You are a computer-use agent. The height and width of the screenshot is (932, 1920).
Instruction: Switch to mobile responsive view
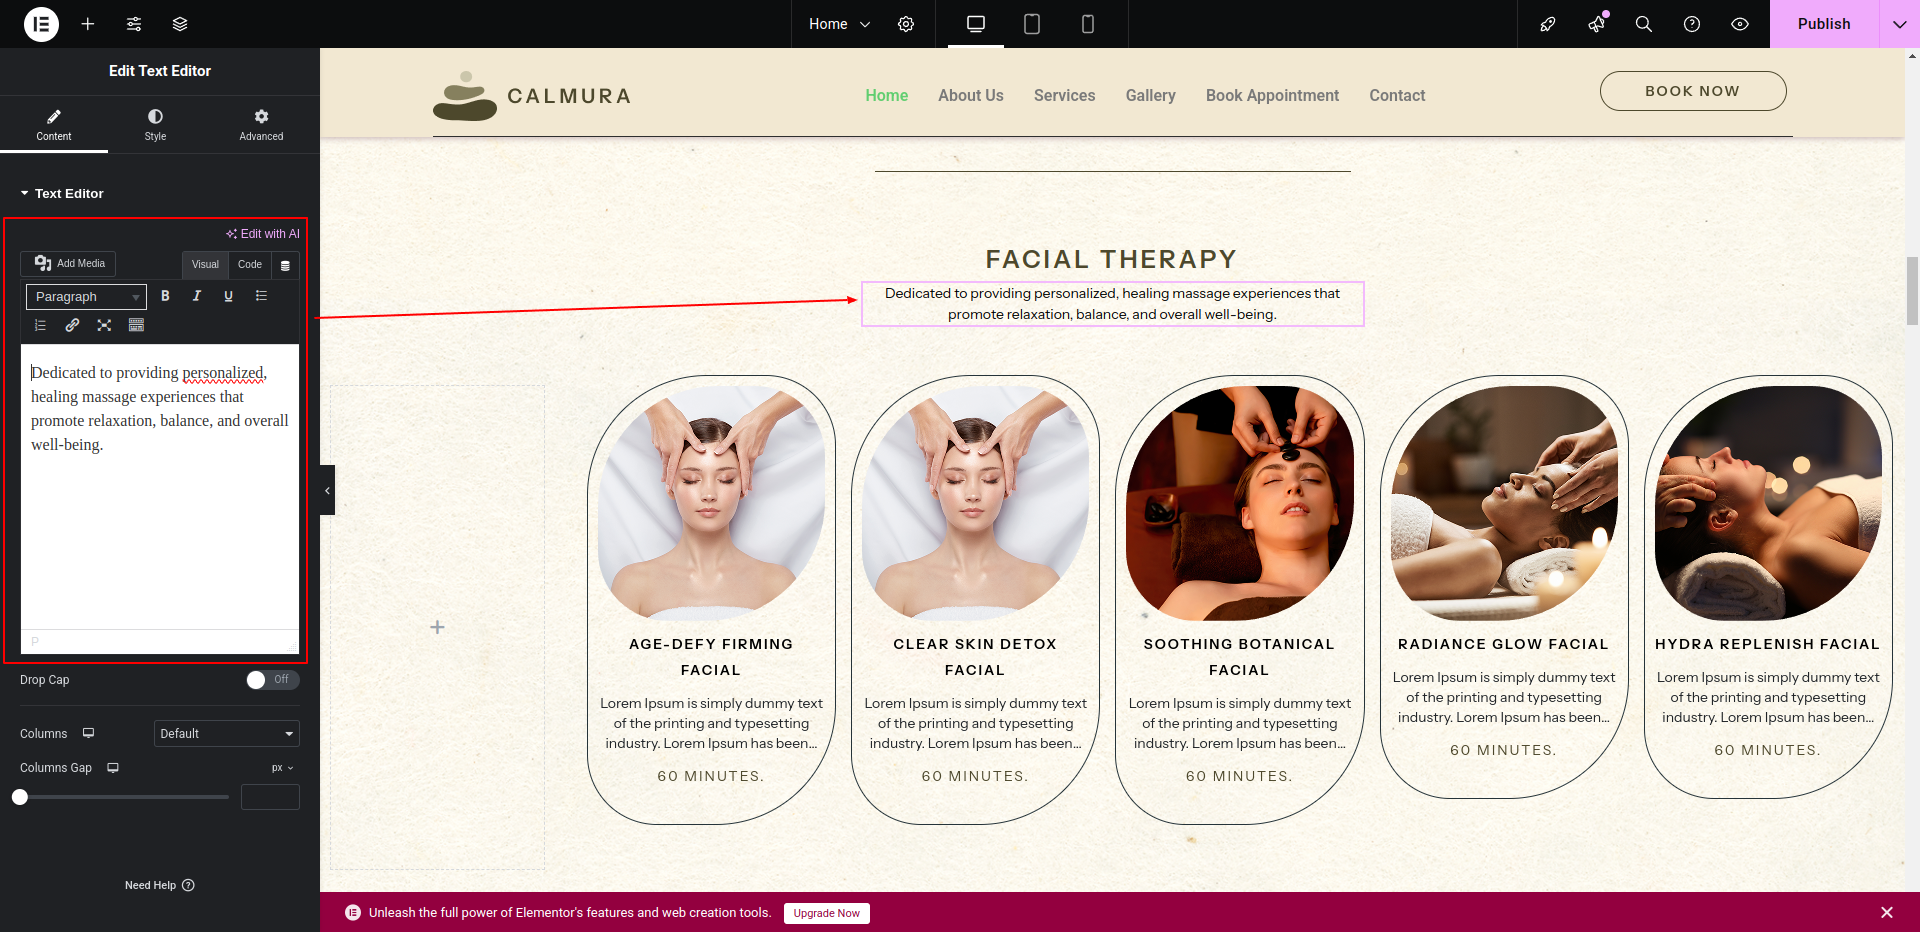tap(1088, 24)
